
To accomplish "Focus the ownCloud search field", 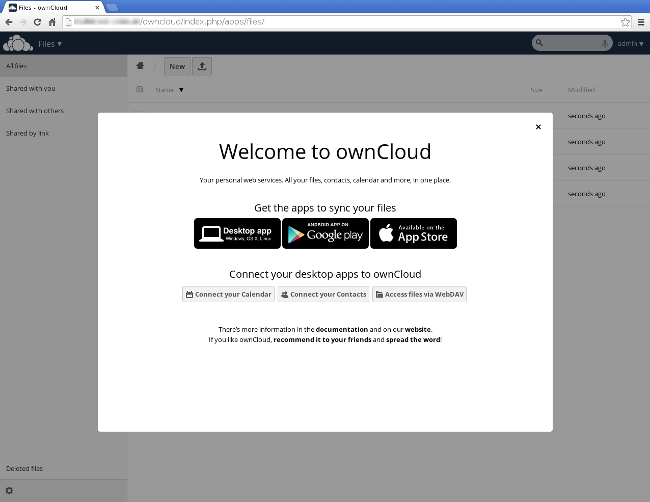I will [572, 43].
